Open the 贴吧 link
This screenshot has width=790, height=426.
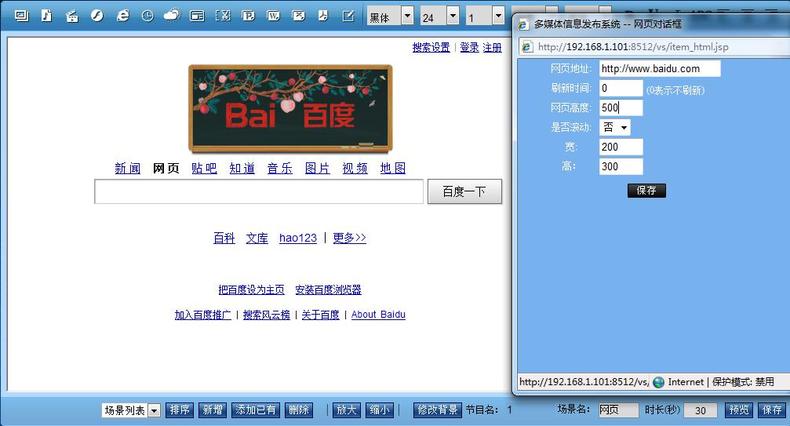(x=204, y=168)
